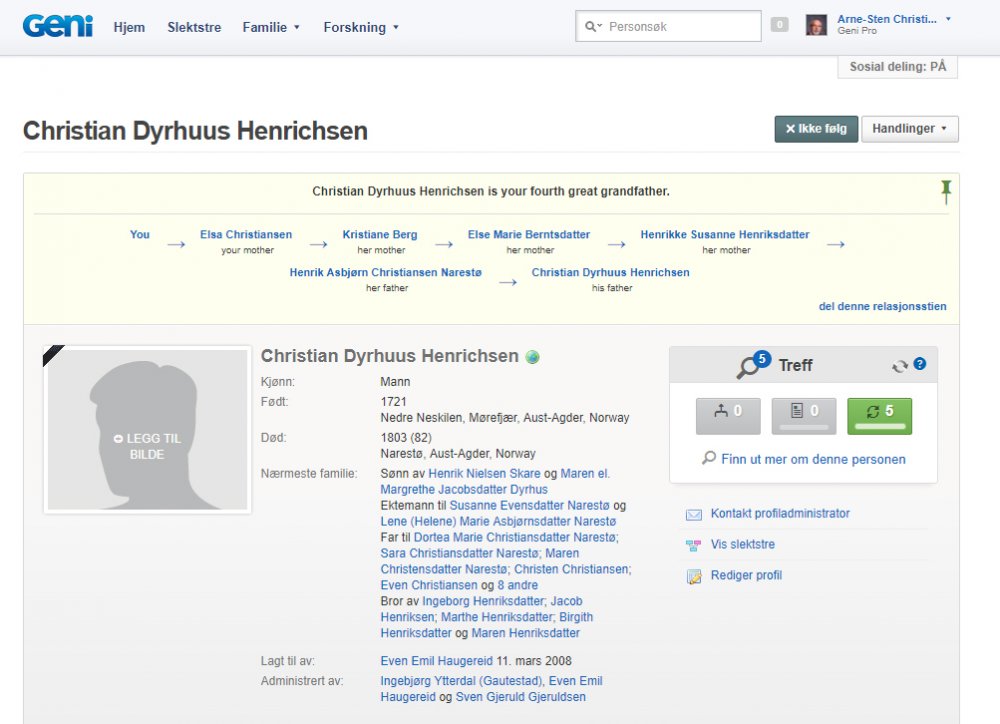Click Rediger profil link

(x=746, y=576)
